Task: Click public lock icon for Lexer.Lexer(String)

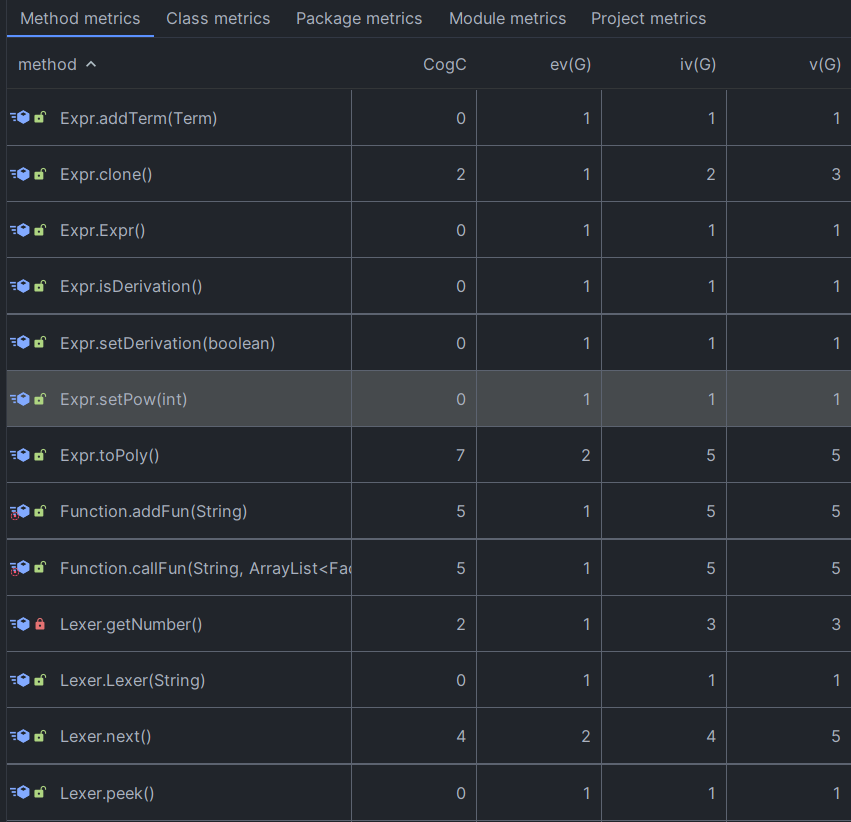Action: click(x=40, y=679)
